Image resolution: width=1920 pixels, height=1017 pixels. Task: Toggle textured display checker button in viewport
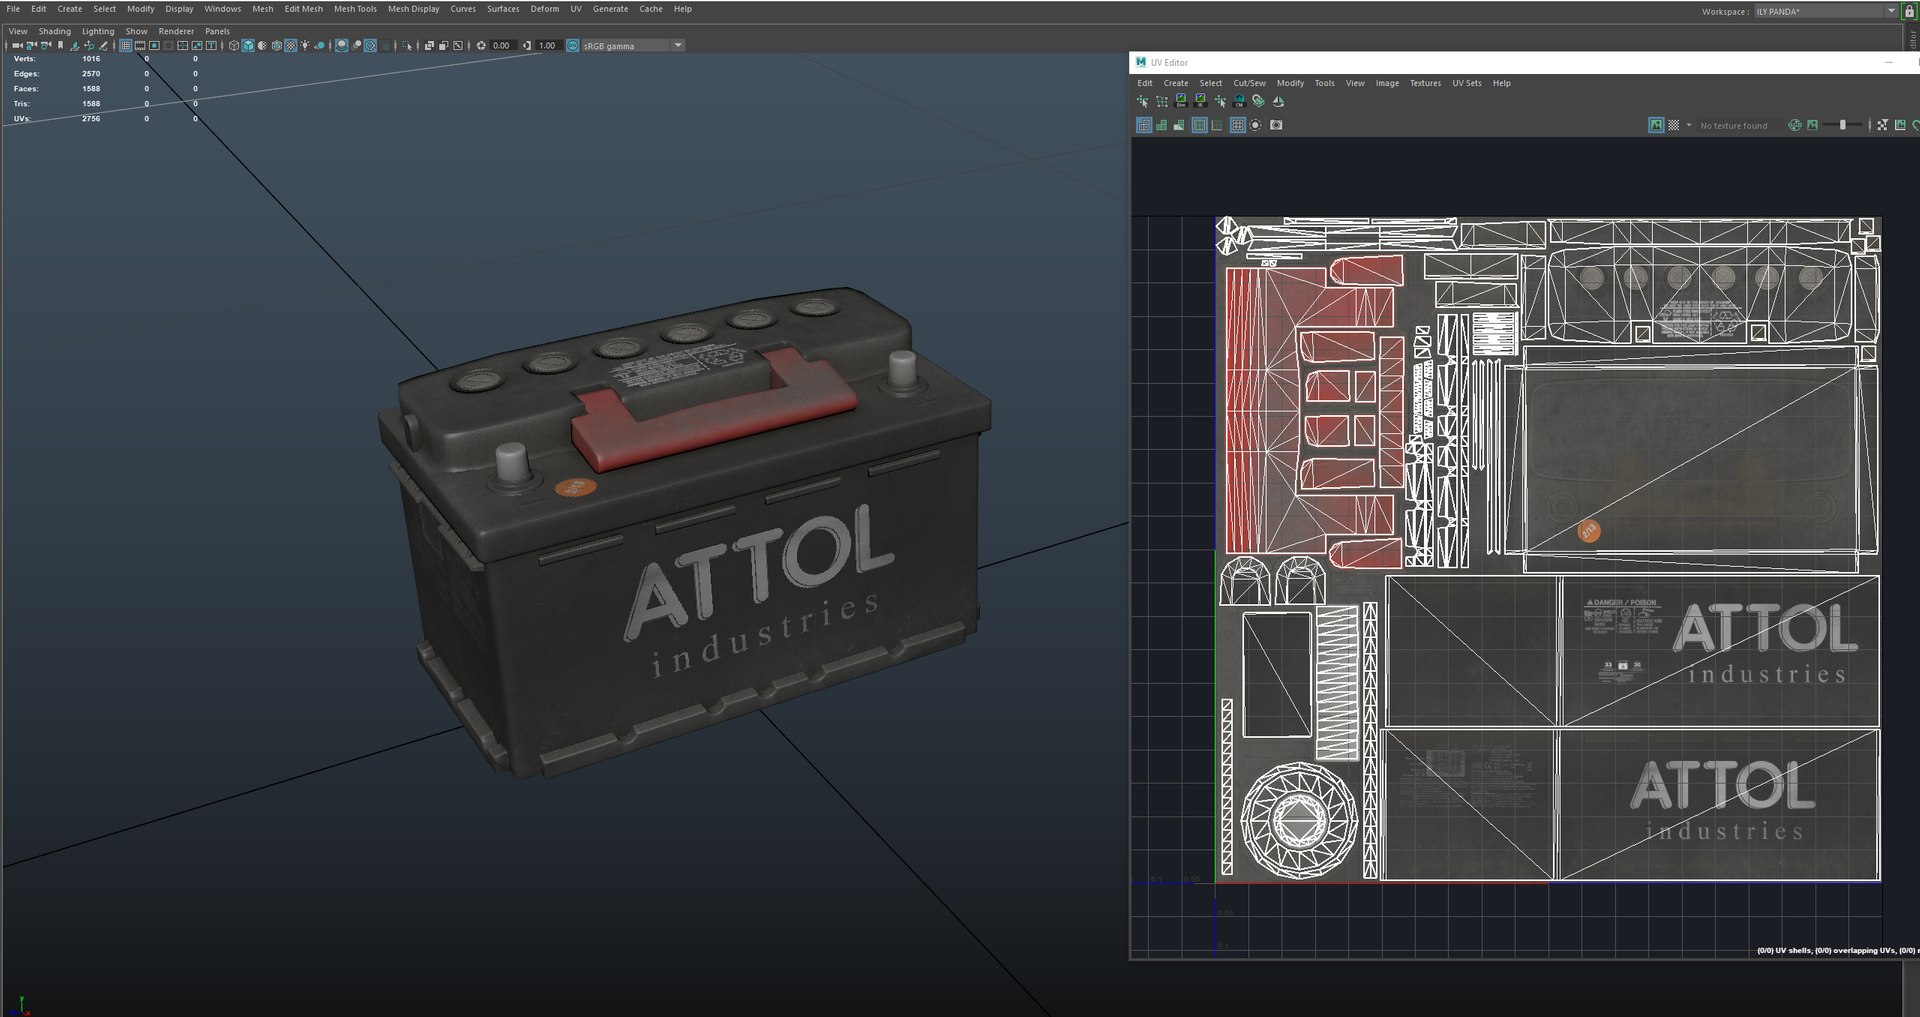[x=291, y=45]
